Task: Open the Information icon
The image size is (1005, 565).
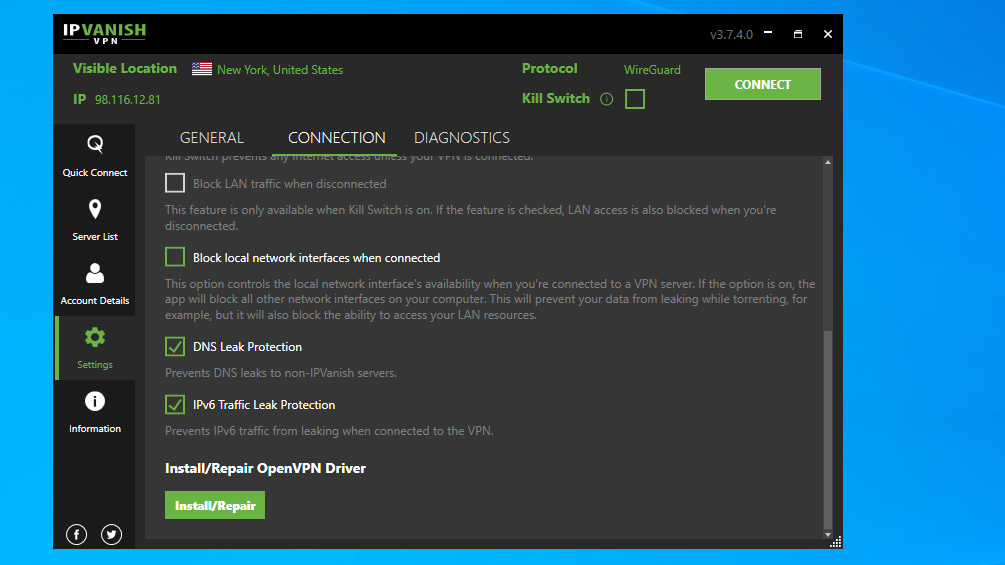Action: [95, 402]
